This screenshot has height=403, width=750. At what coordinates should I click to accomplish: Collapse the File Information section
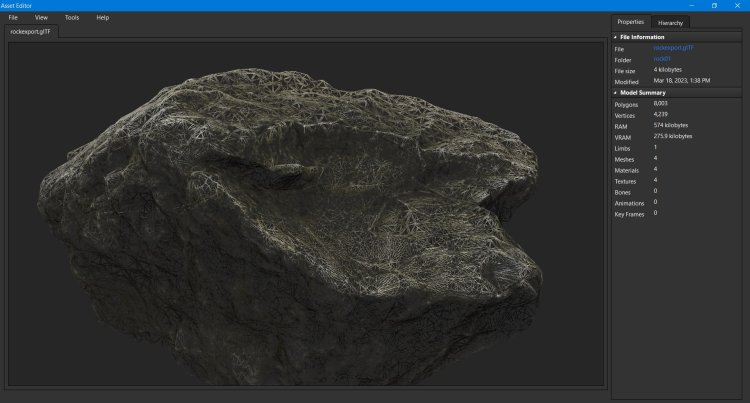coord(615,37)
